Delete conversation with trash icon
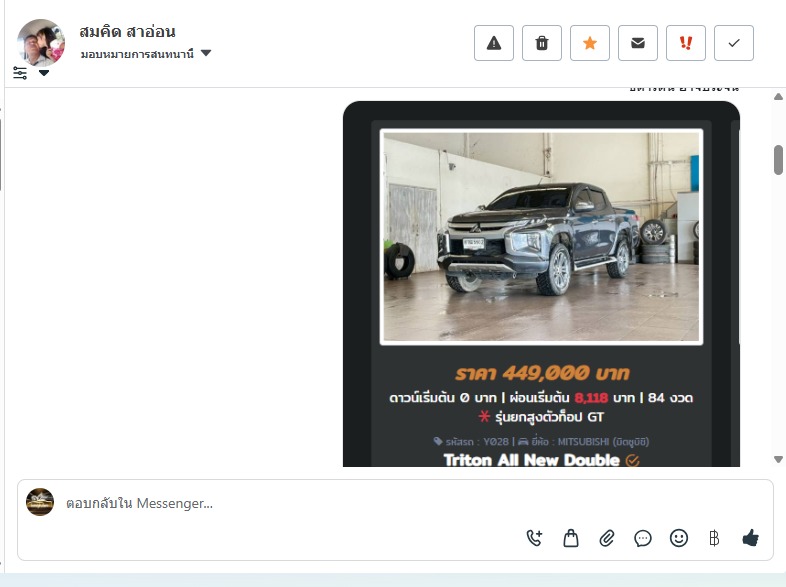This screenshot has height=587, width=786. [542, 43]
